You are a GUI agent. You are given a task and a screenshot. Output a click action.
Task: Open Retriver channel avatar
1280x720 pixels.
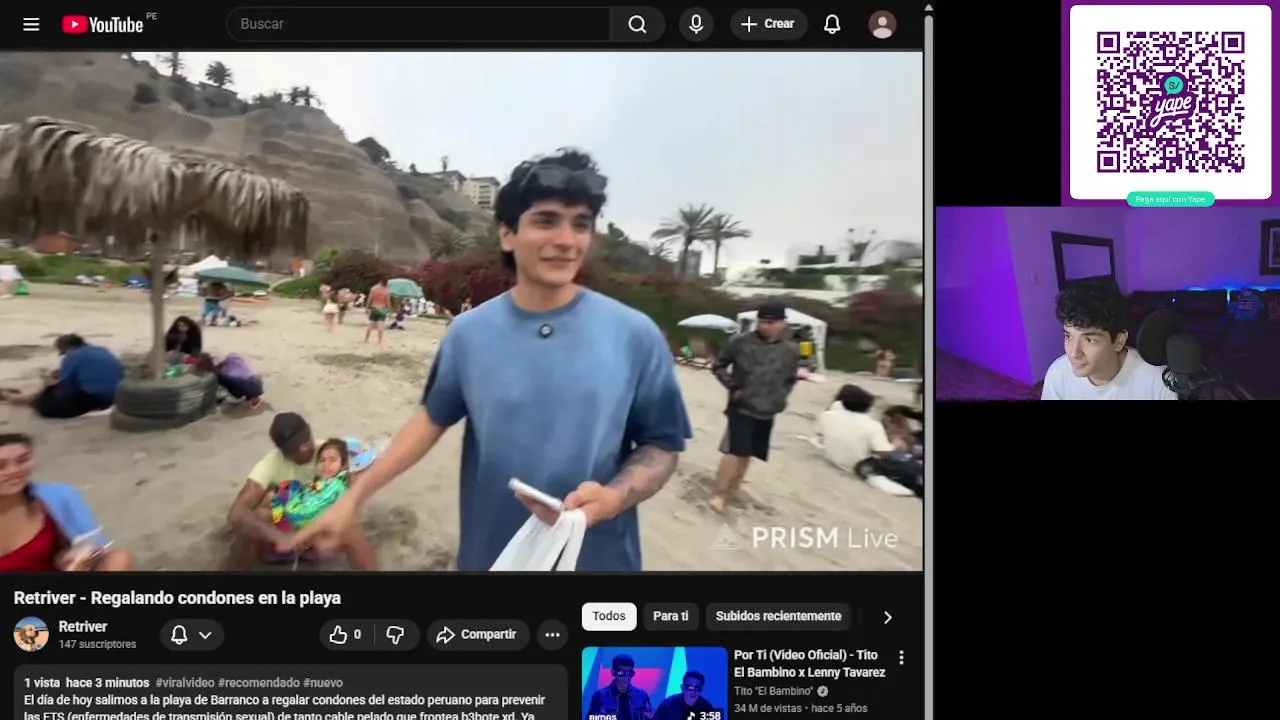31,635
